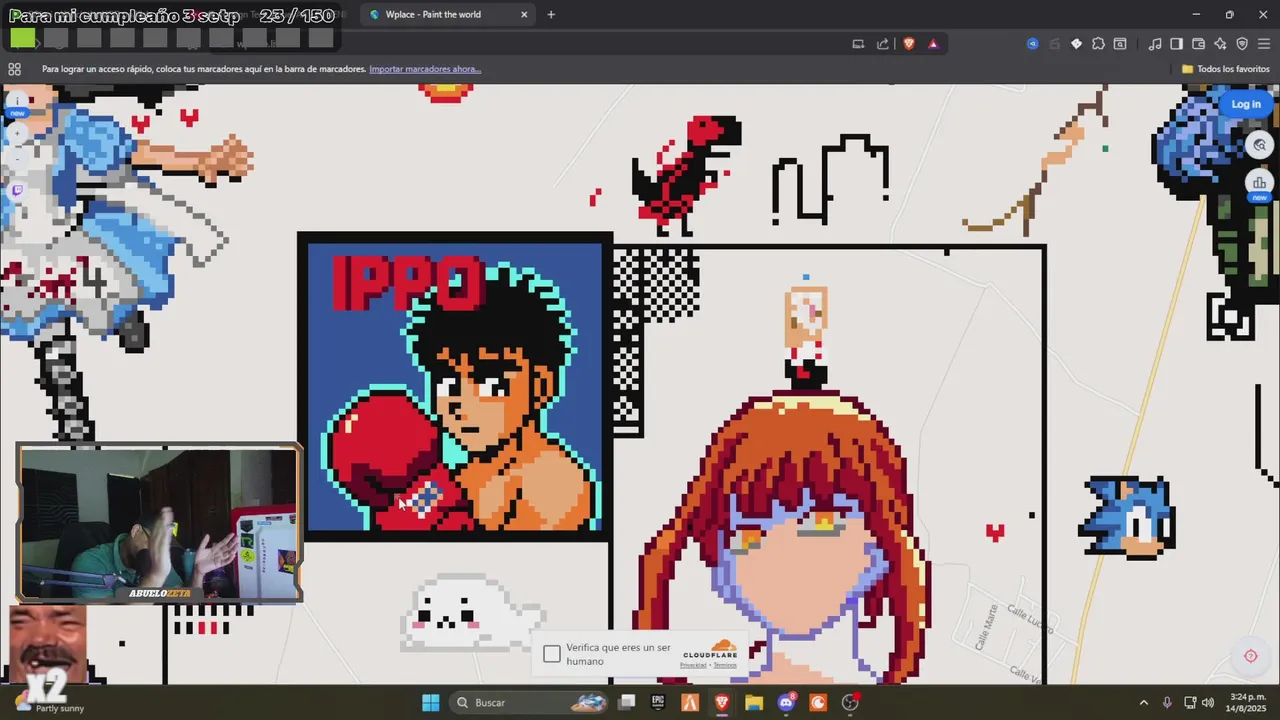Open the map search magnifier button
This screenshot has height=720, width=1280.
coord(1259,145)
